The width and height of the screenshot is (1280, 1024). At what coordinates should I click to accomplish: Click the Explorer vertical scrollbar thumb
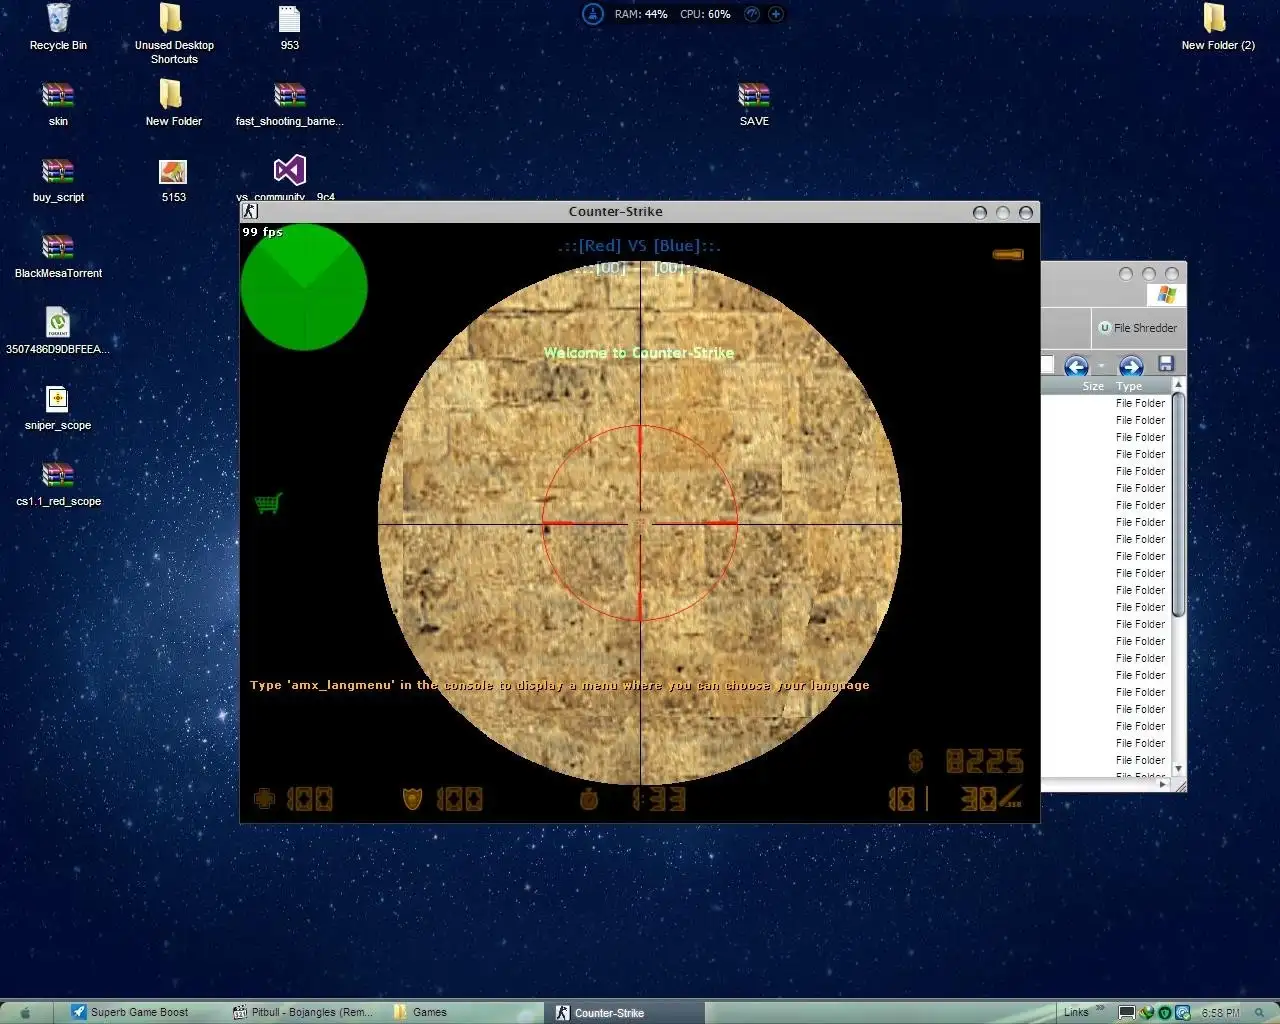click(1178, 504)
